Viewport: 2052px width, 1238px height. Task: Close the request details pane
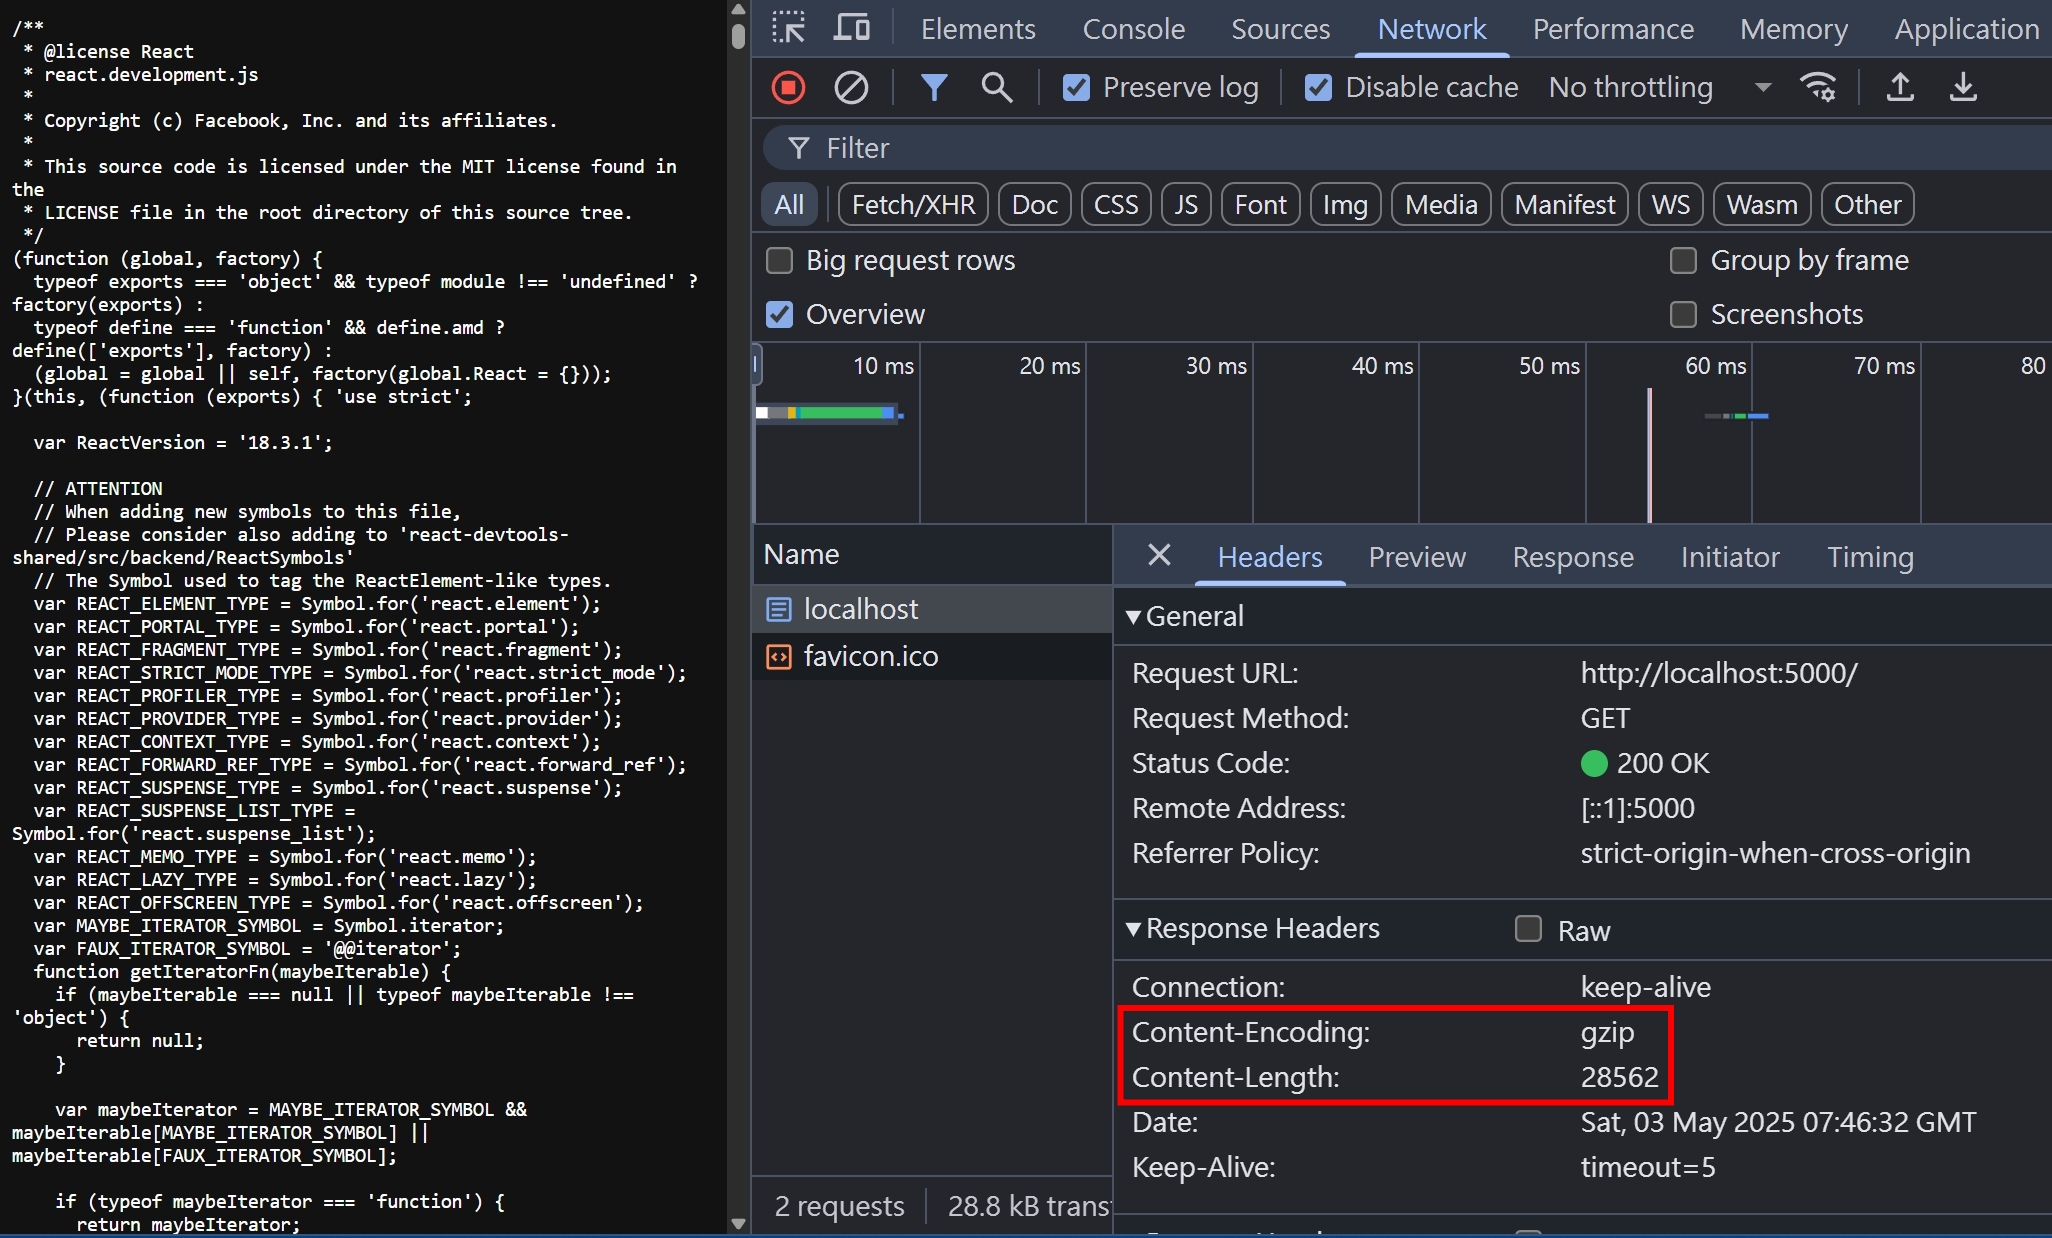[x=1159, y=555]
